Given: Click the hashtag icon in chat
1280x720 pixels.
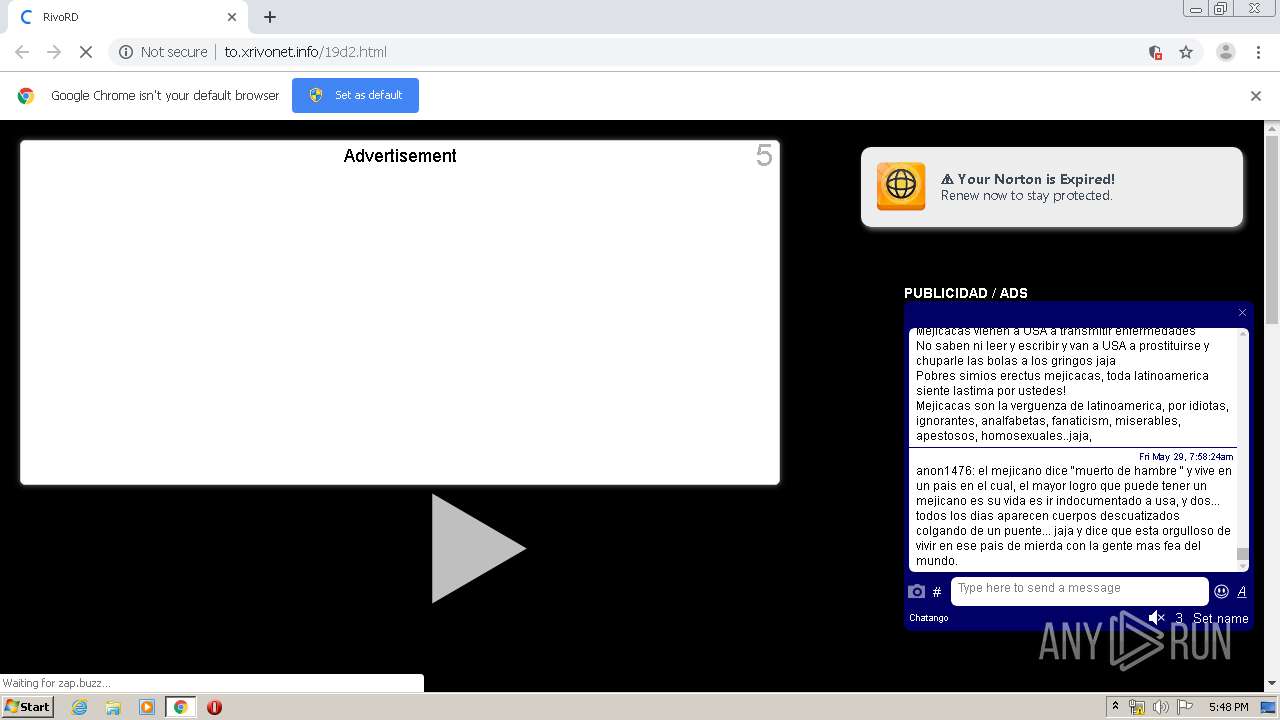Looking at the screenshot, I should [937, 592].
